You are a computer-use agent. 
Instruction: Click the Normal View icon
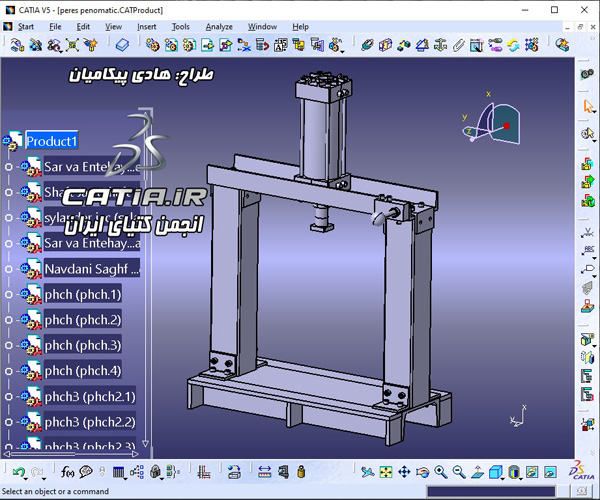477,472
